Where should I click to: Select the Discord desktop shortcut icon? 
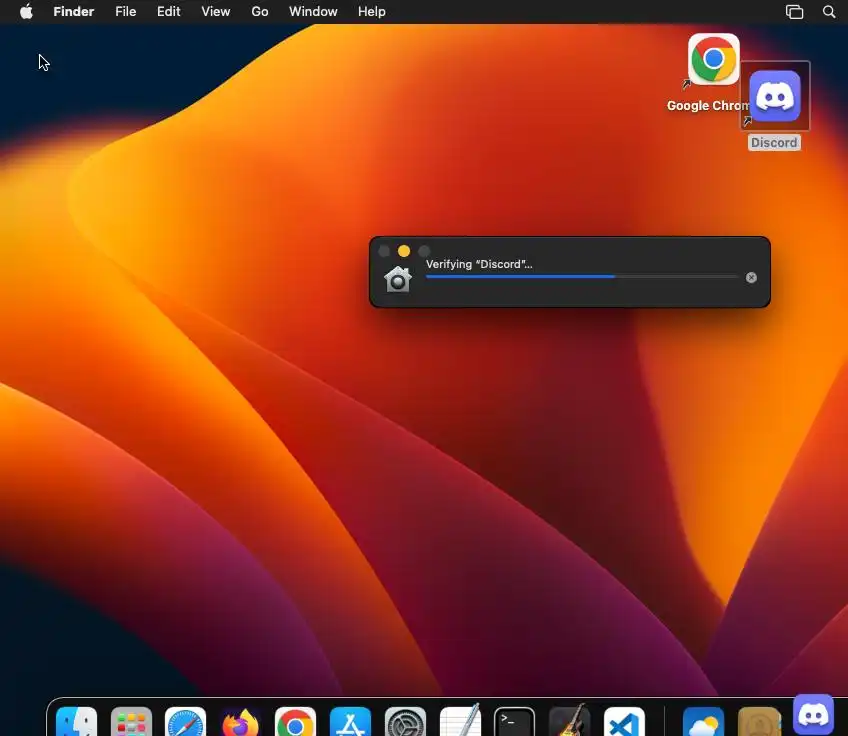coord(774,96)
